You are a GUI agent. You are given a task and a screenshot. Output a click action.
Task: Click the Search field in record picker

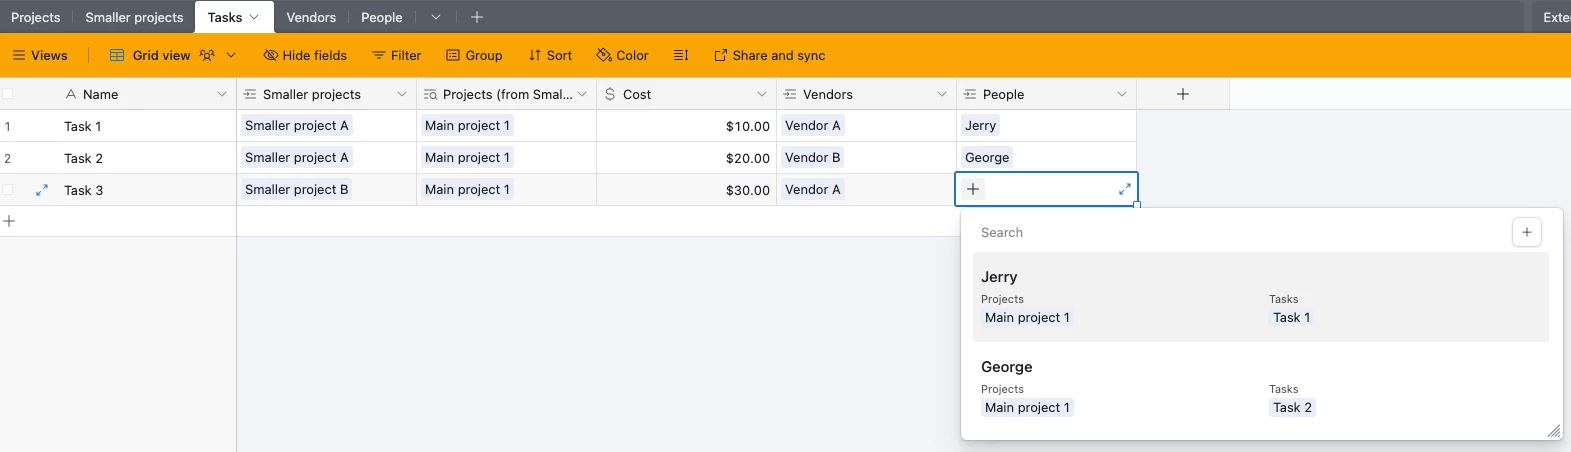1240,232
